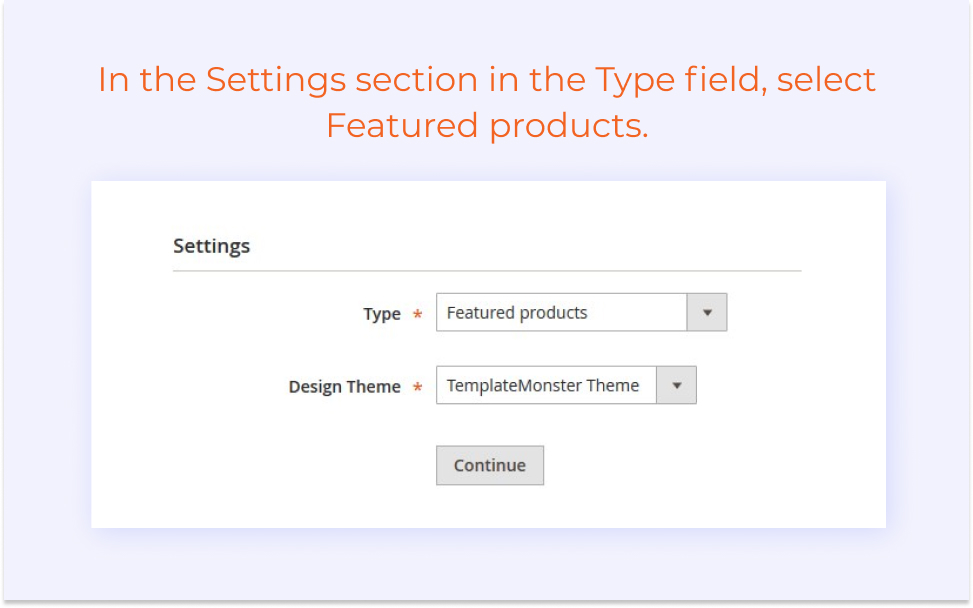The width and height of the screenshot is (973, 608).
Task: Click the orange 'Featured products.' headline line
Action: (x=487, y=126)
